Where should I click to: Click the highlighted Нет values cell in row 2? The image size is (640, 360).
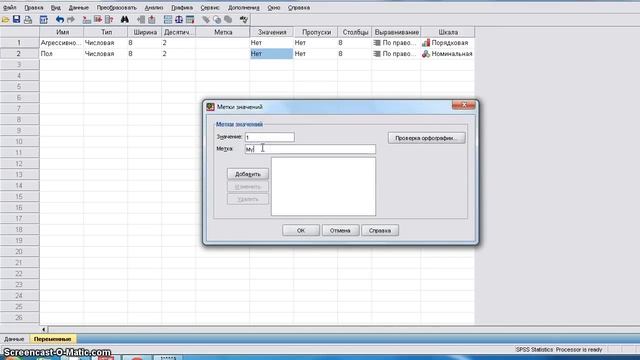click(x=271, y=53)
